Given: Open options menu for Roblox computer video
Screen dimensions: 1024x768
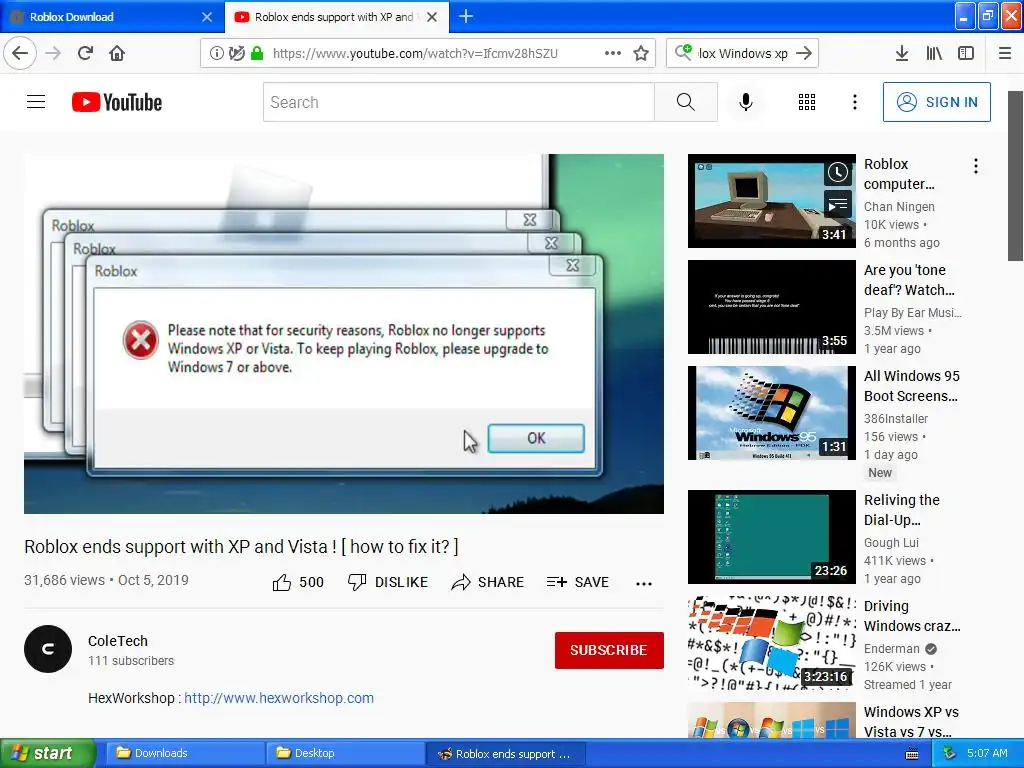Looking at the screenshot, I should point(976,166).
